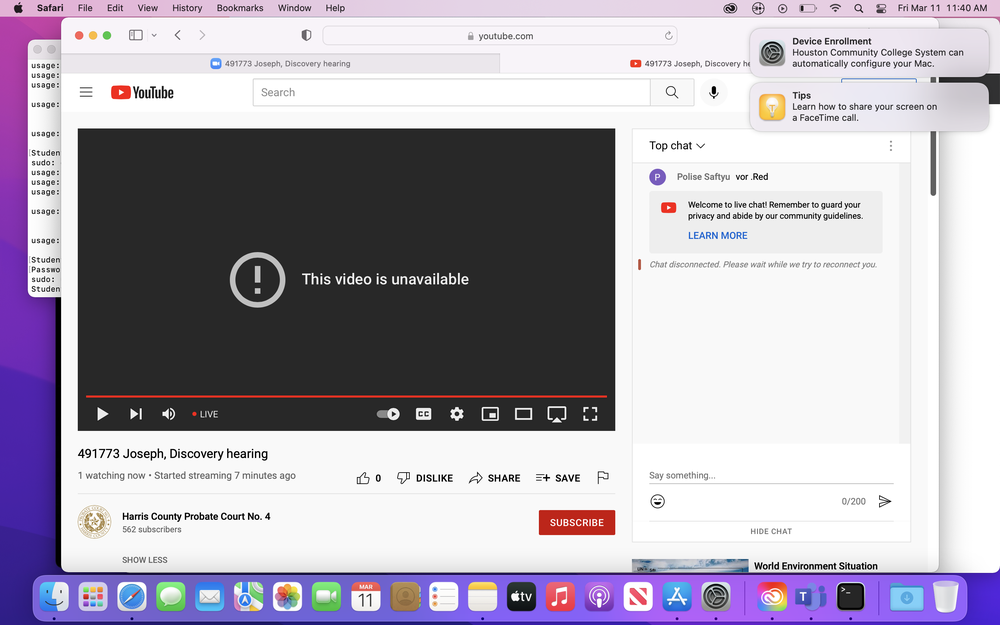Toggle closed captions CC button
Screen dimensions: 1000x625
click(423, 414)
